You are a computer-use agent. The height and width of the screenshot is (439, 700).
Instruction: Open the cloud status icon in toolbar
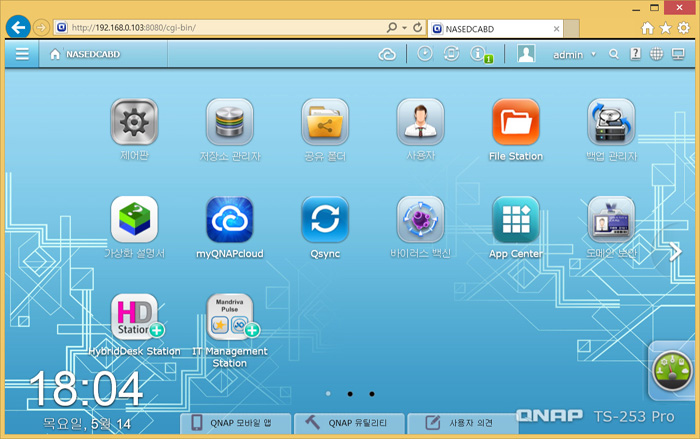coord(387,54)
